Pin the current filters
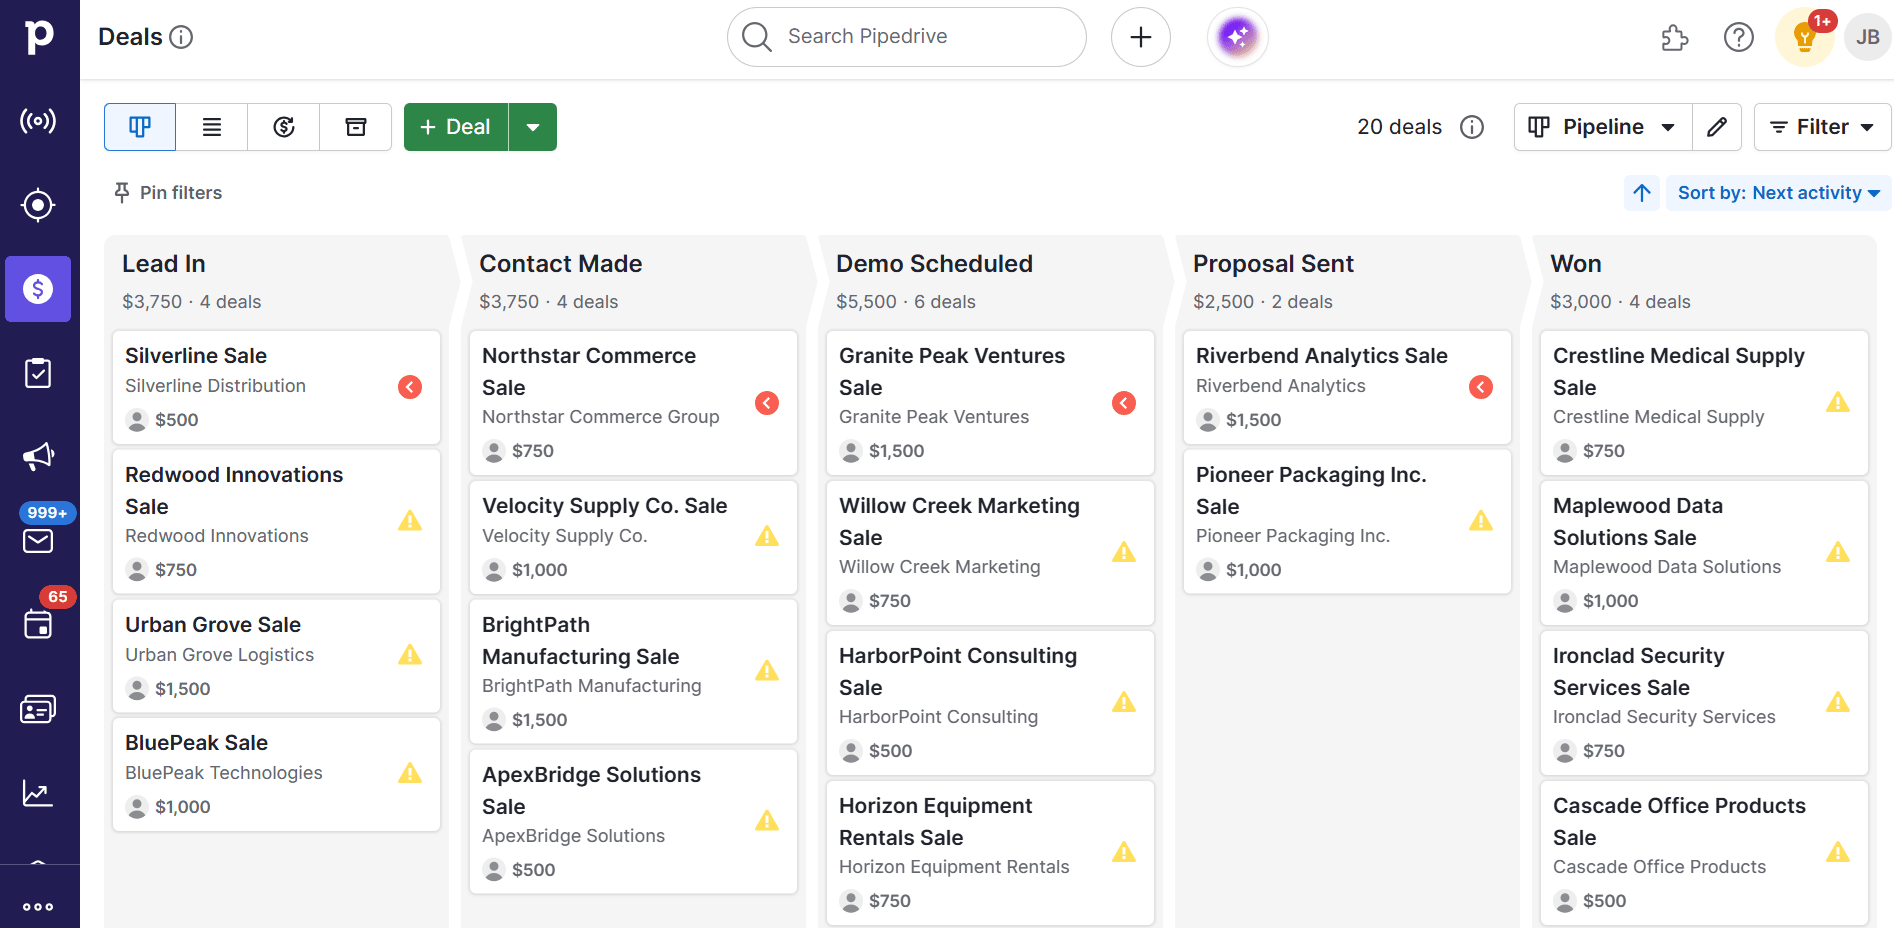 pos(167,192)
